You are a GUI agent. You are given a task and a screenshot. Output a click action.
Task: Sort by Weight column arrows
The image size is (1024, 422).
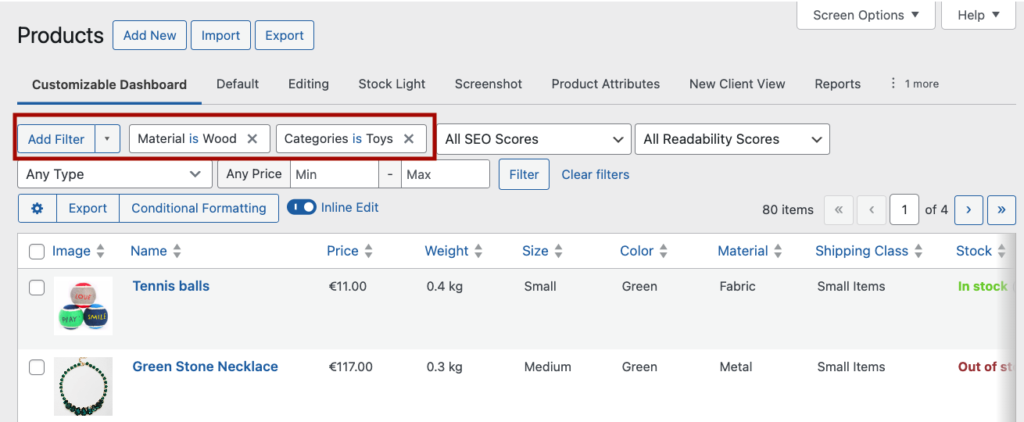point(479,251)
